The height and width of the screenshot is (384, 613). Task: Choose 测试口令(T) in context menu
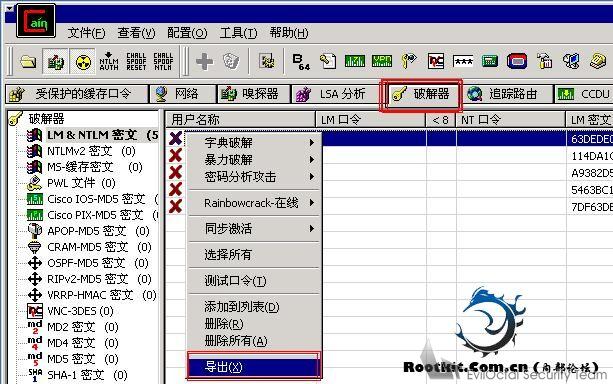pyautogui.click(x=255, y=281)
